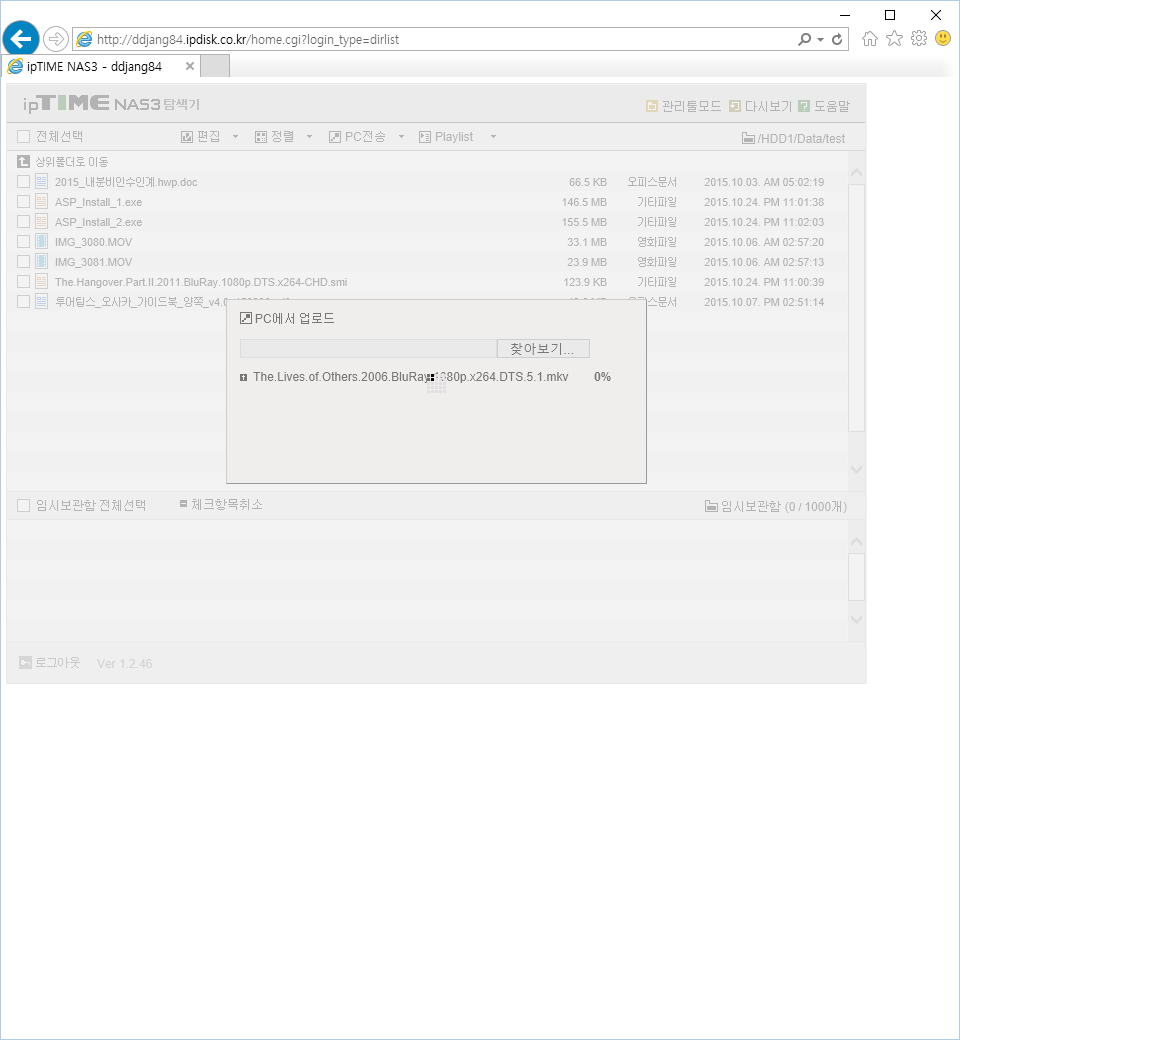The image size is (1152, 1040).
Task: Open the PC전송 menu
Action: [357, 137]
